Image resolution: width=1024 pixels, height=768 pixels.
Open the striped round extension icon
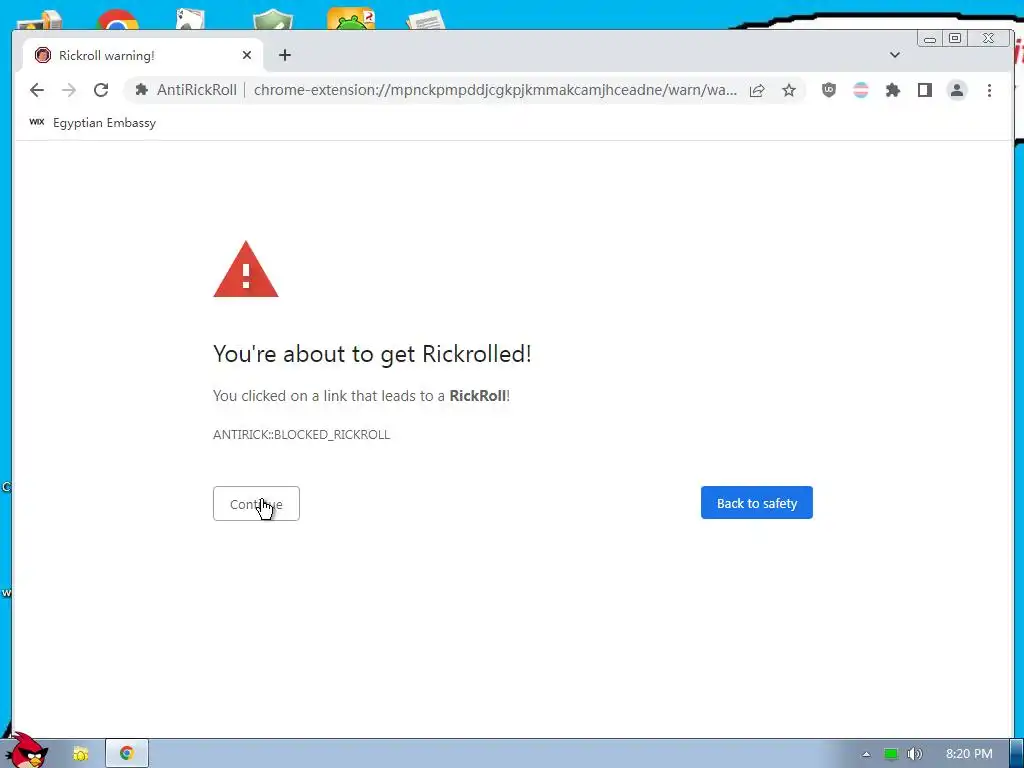(x=861, y=90)
